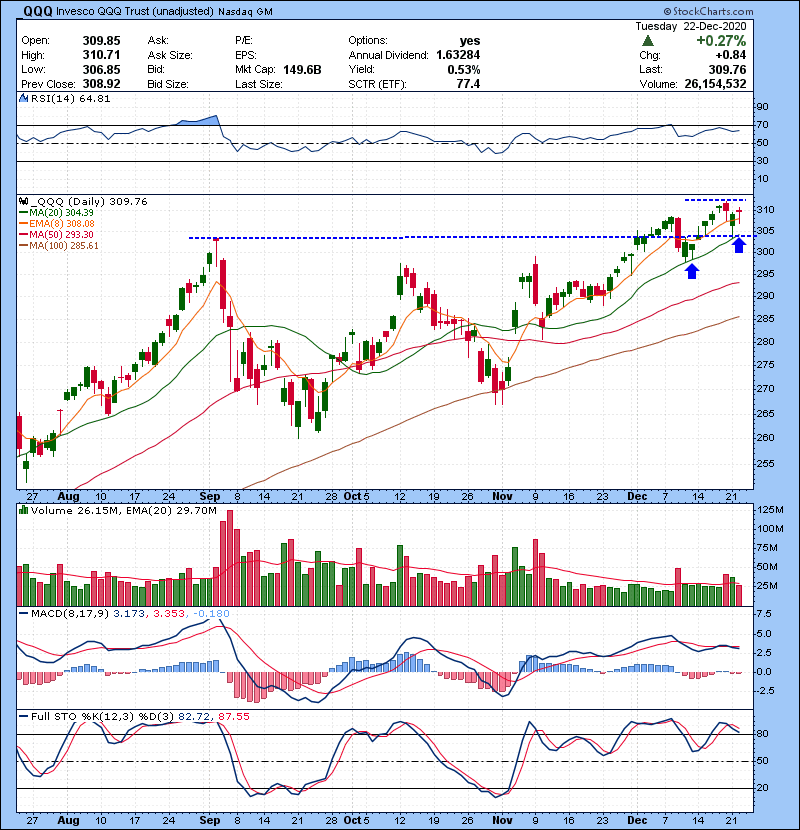Click the "Invesco QQQ Trust (unadjusted)" title
Screen dimensions: 800x830
click(135, 11)
